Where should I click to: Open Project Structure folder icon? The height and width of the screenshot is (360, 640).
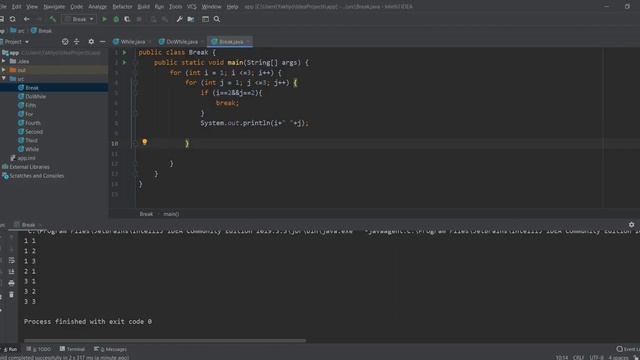(191, 19)
